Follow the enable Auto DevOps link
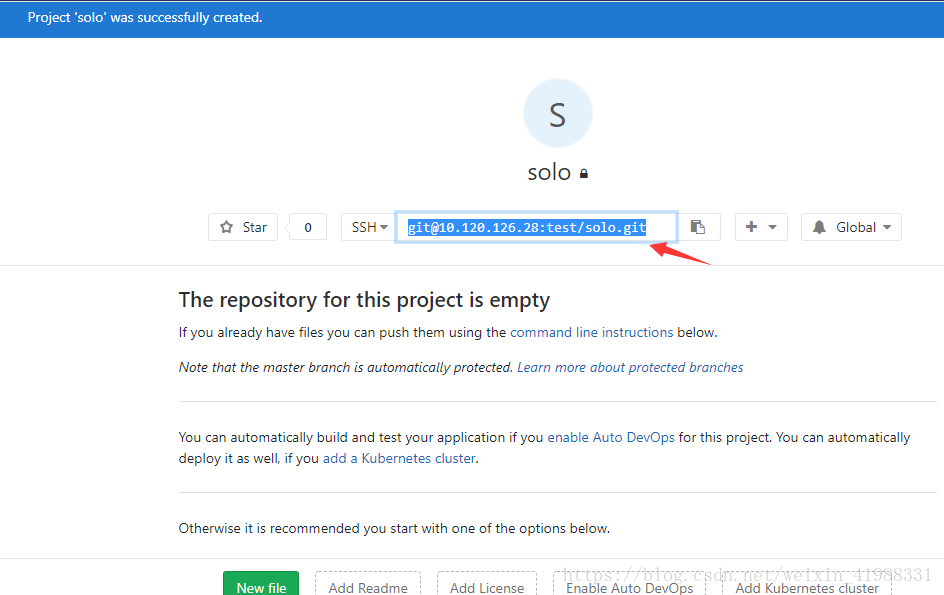 (x=610, y=437)
